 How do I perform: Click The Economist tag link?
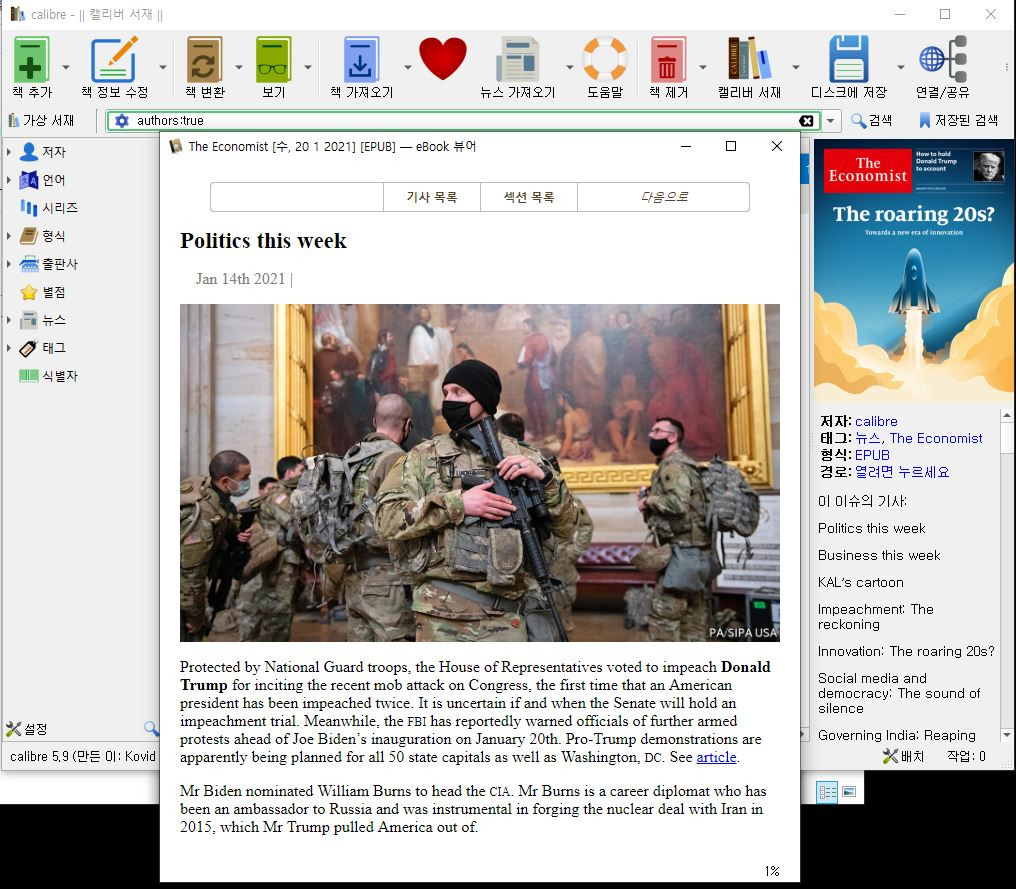(x=936, y=438)
